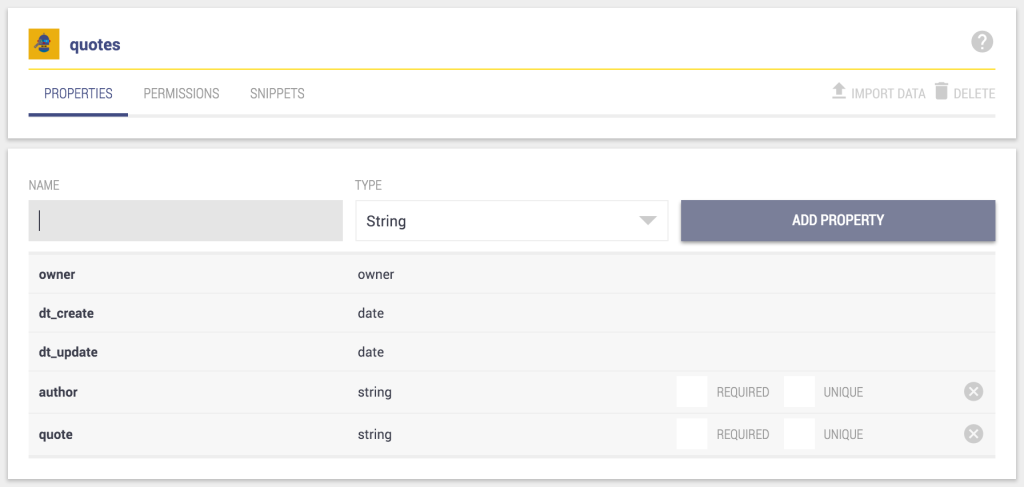Open the Type dropdown showing String
Screen dimensions: 1024x487
coord(511,221)
